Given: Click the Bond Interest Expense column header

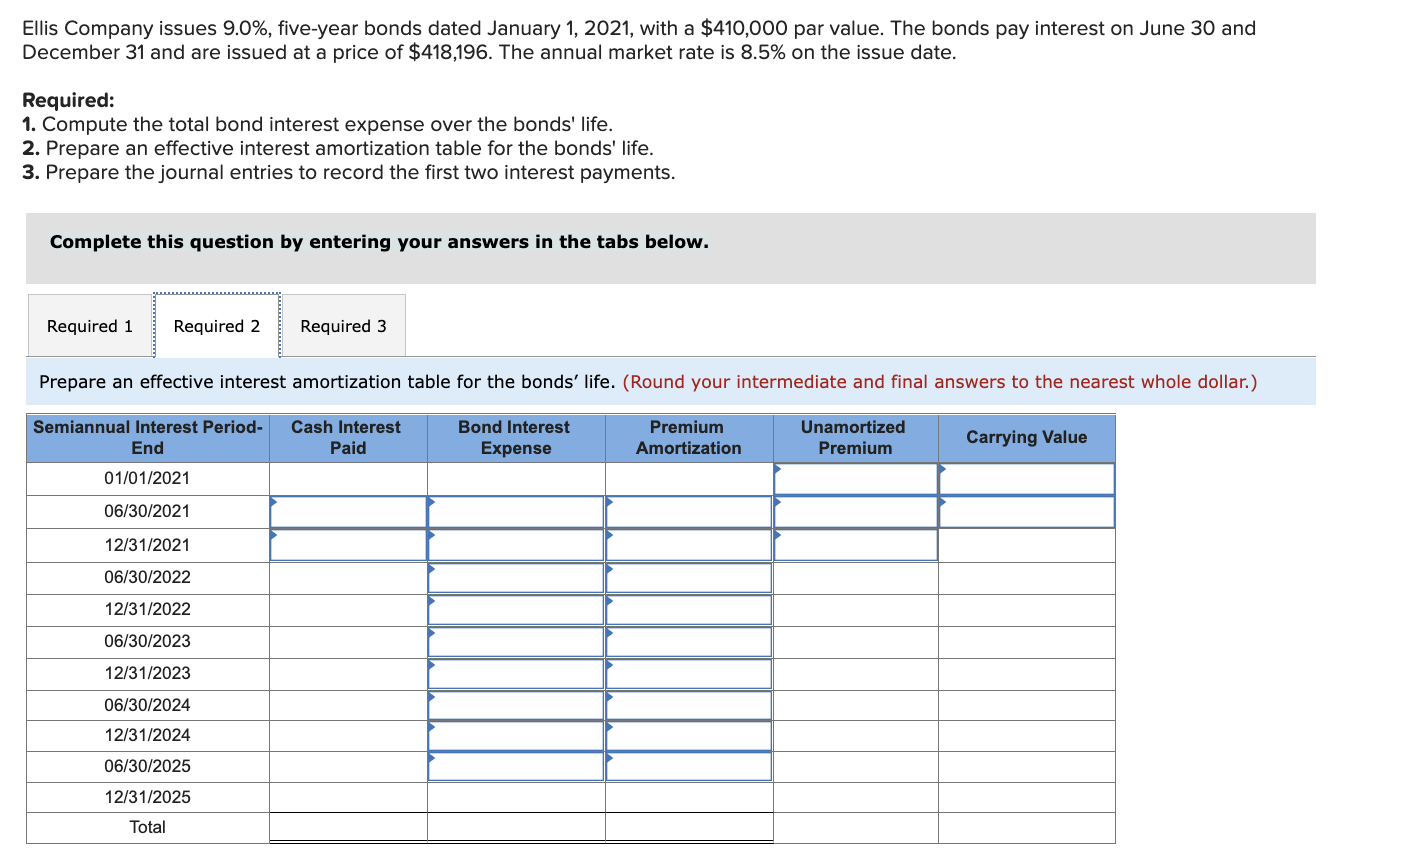Looking at the screenshot, I should click(x=516, y=438).
